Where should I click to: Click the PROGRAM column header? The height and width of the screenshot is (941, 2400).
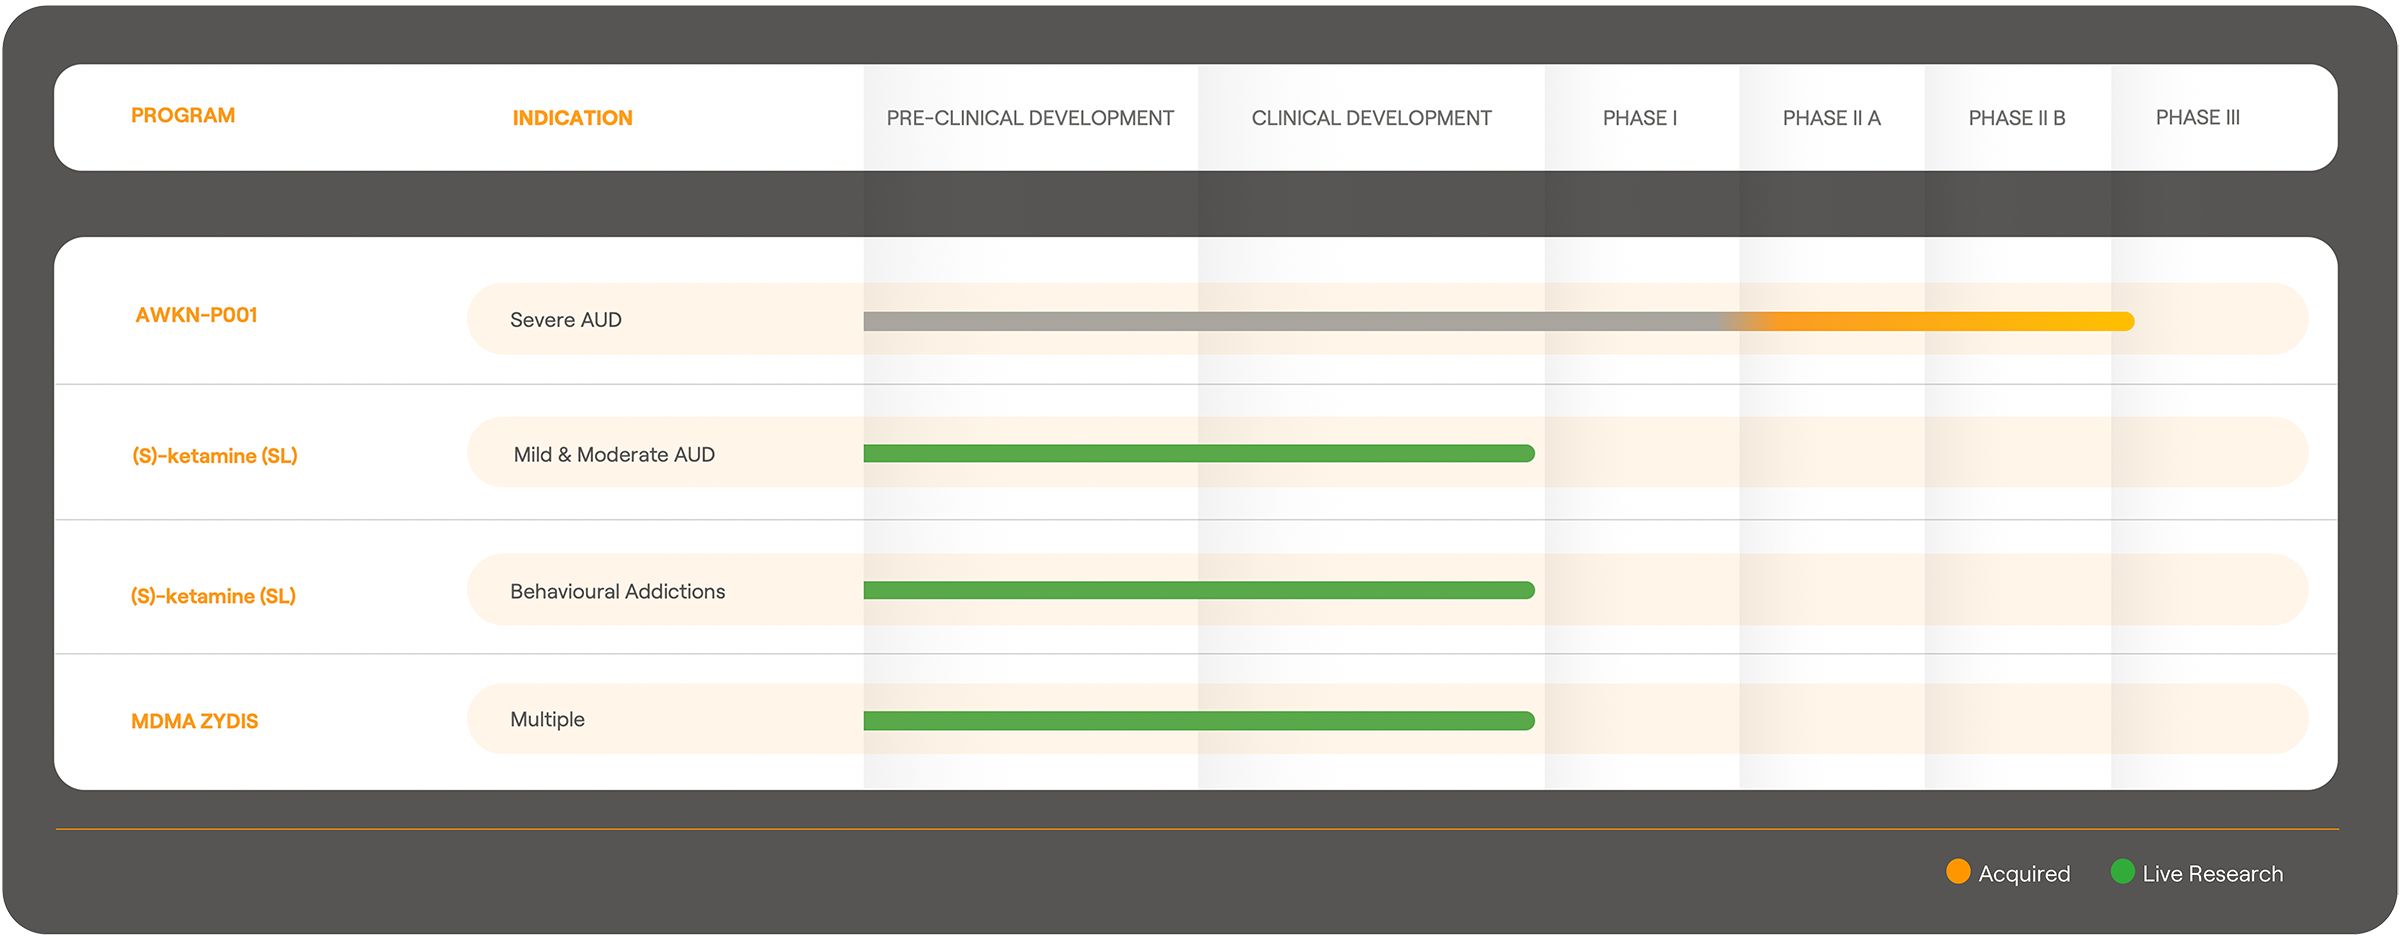(183, 116)
